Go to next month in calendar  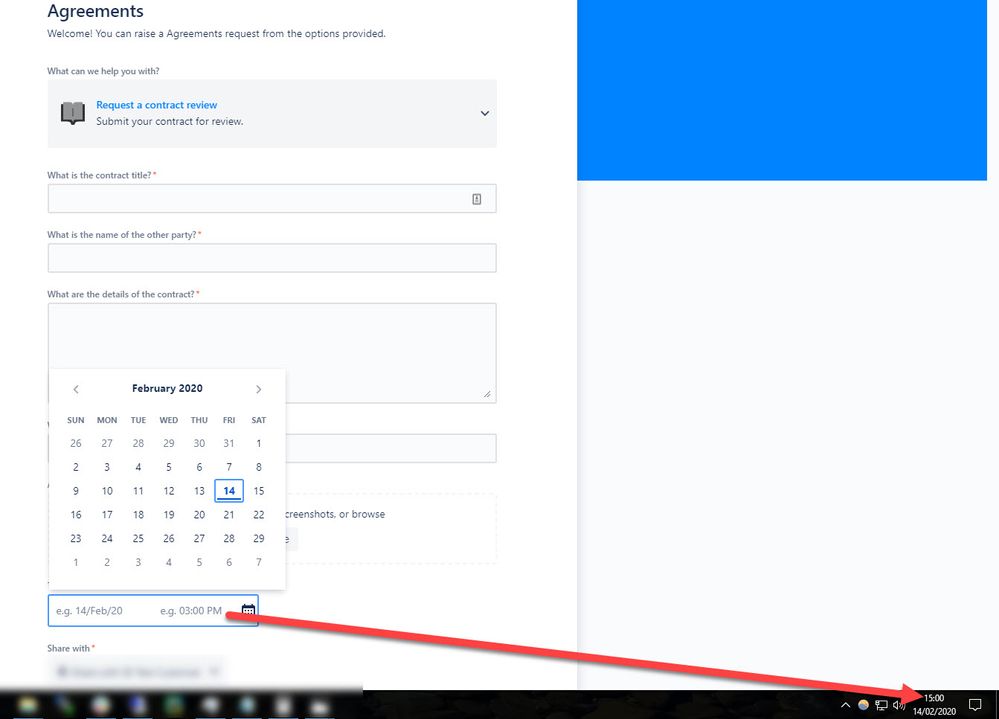point(258,389)
